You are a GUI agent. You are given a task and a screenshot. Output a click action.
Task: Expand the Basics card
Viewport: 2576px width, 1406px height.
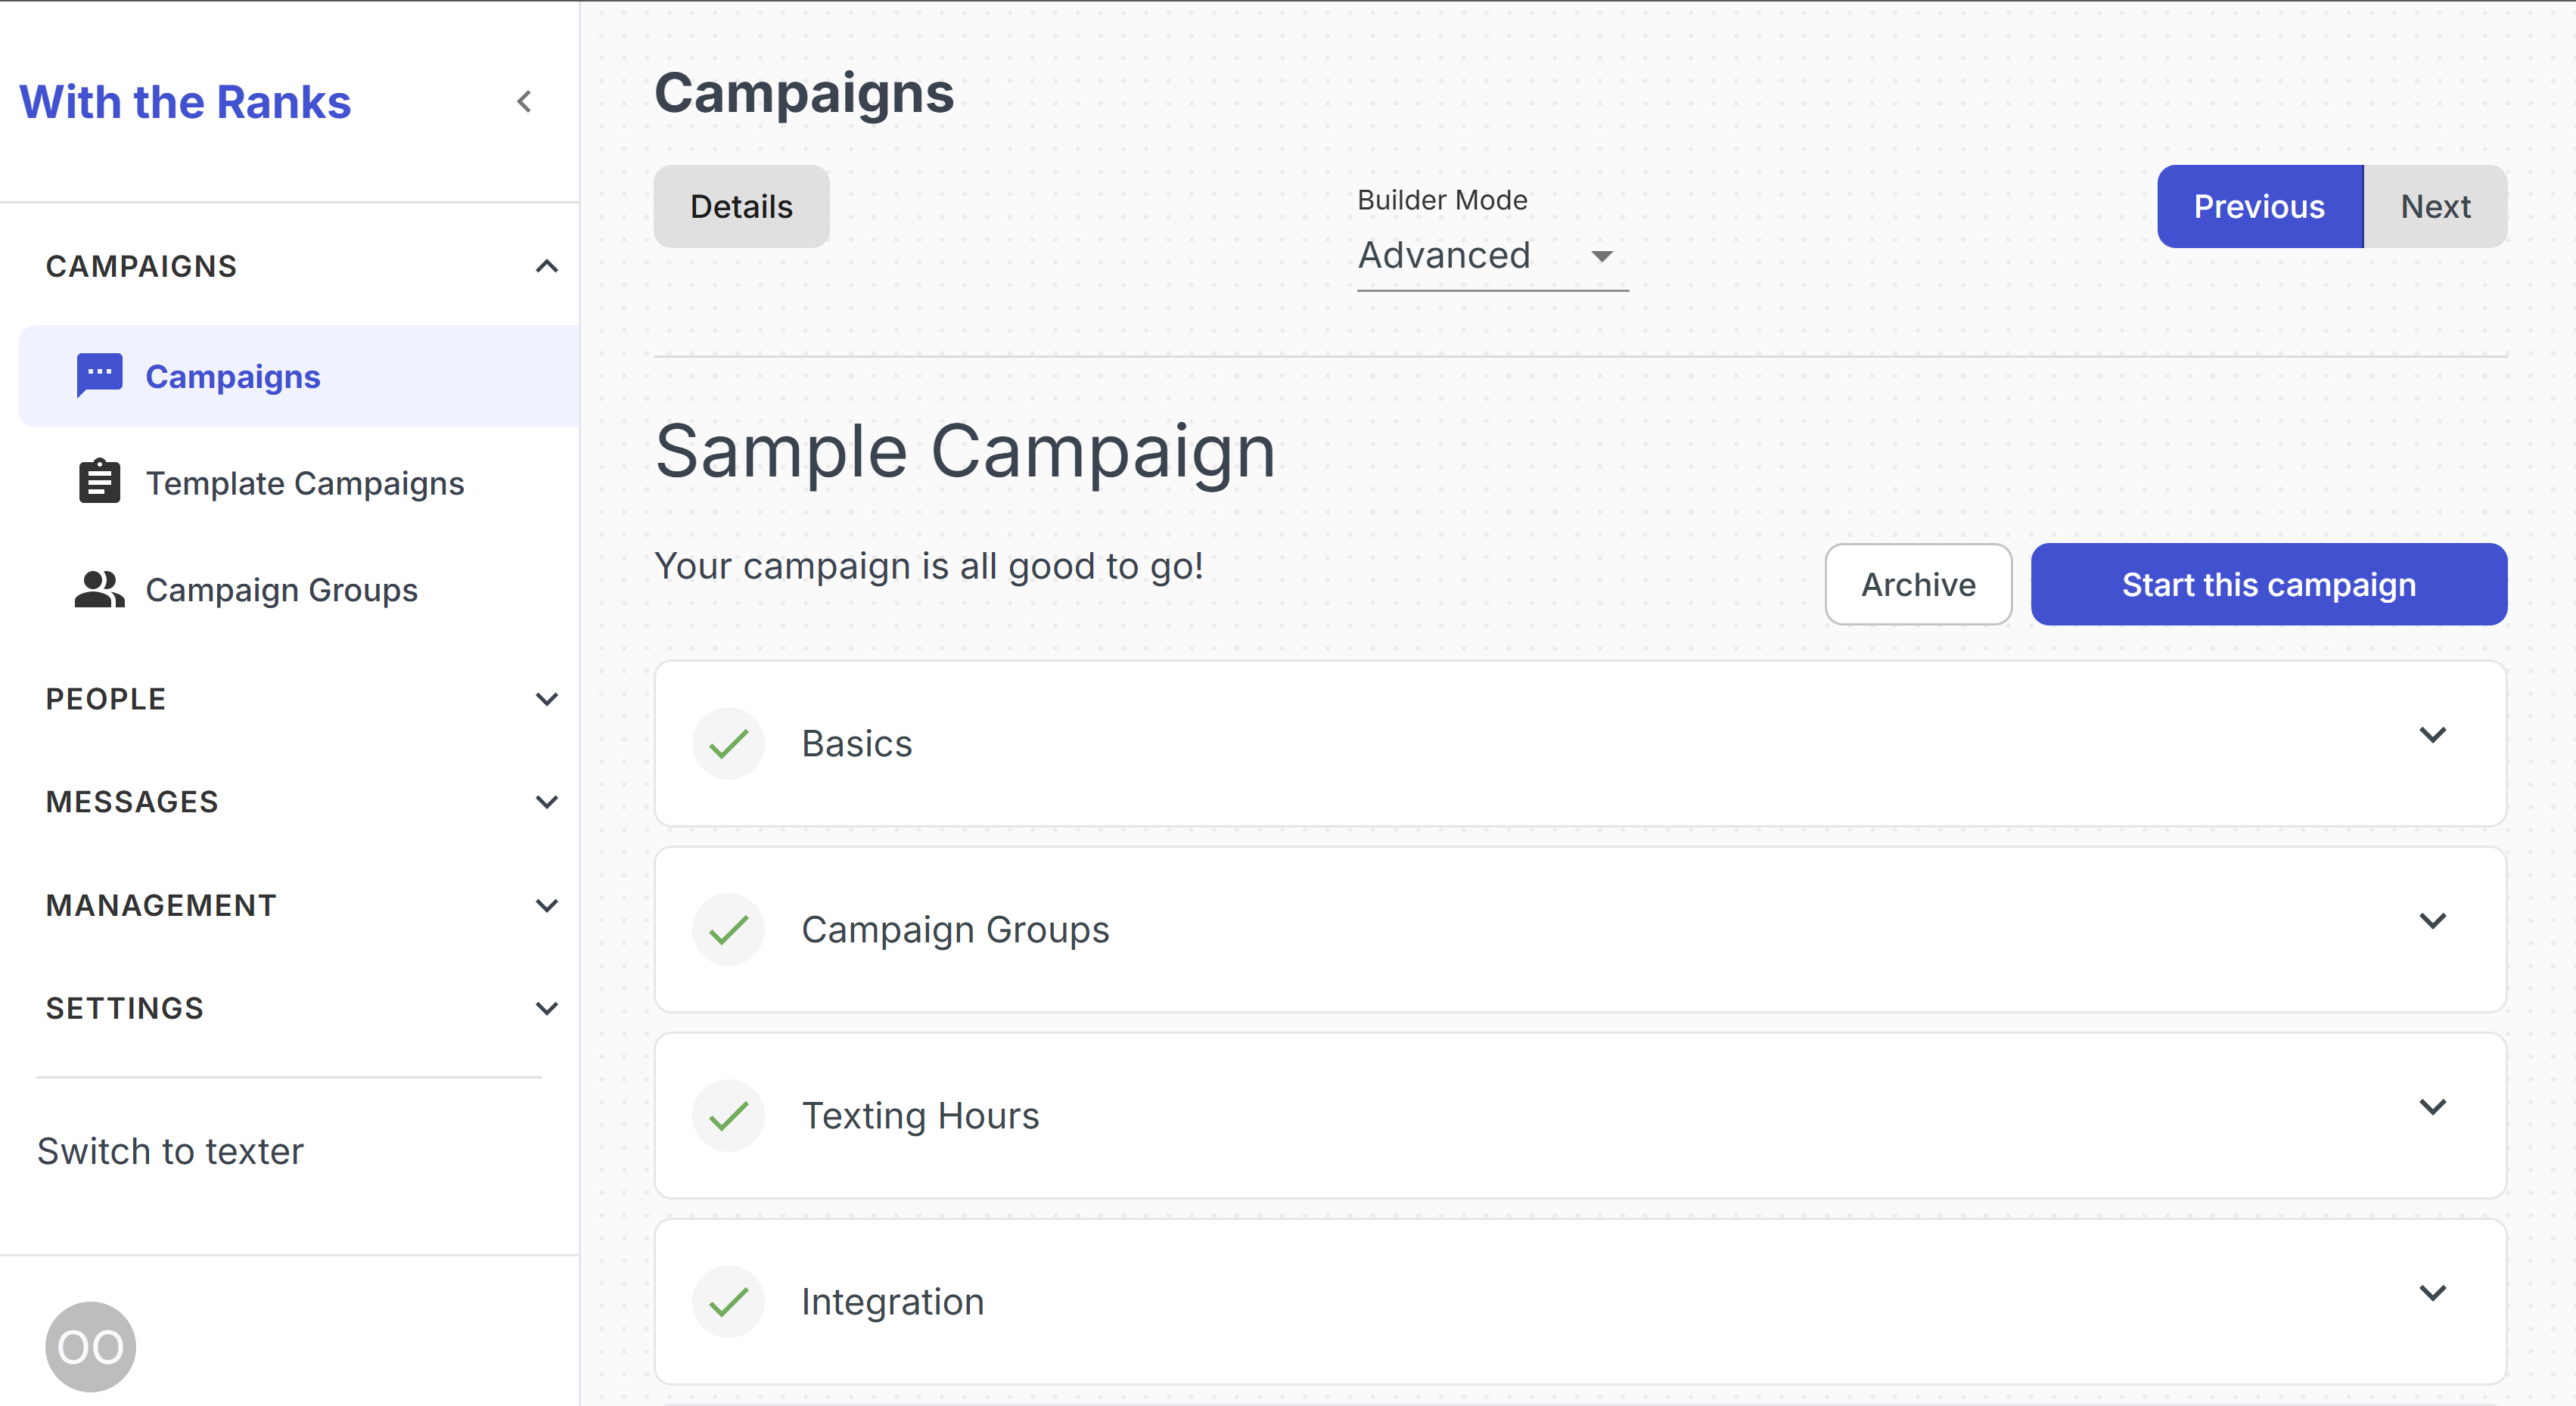coord(2434,734)
